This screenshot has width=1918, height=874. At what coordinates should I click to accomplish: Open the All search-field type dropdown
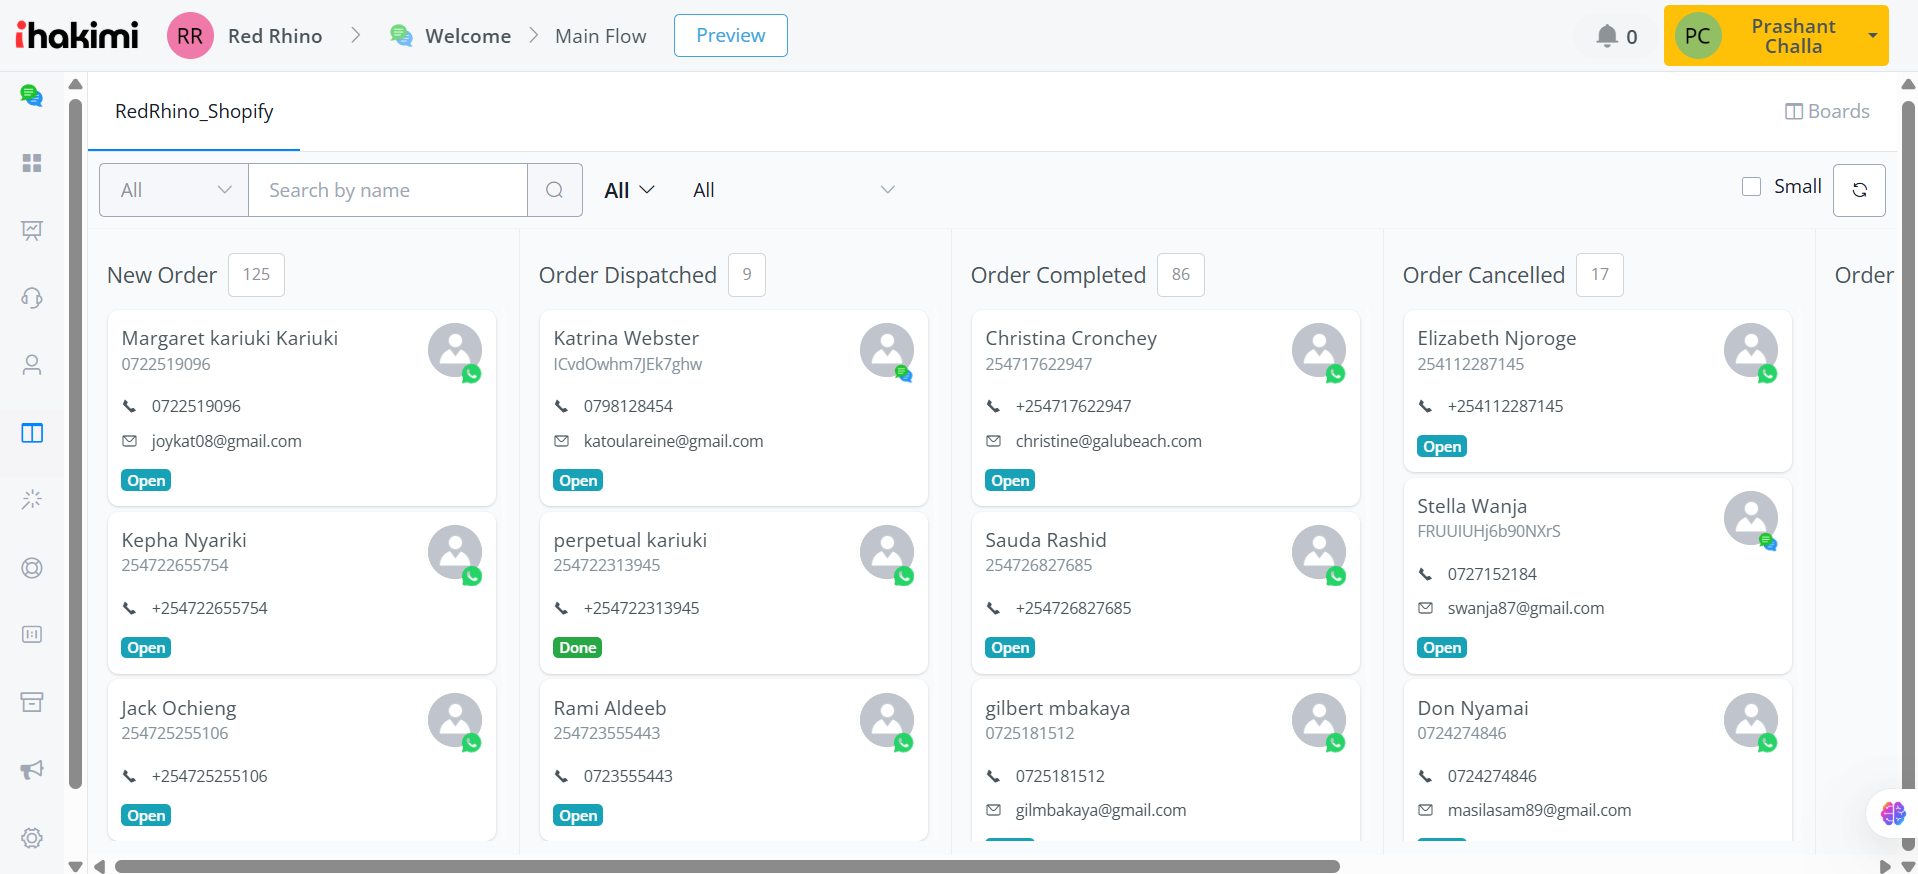point(174,190)
